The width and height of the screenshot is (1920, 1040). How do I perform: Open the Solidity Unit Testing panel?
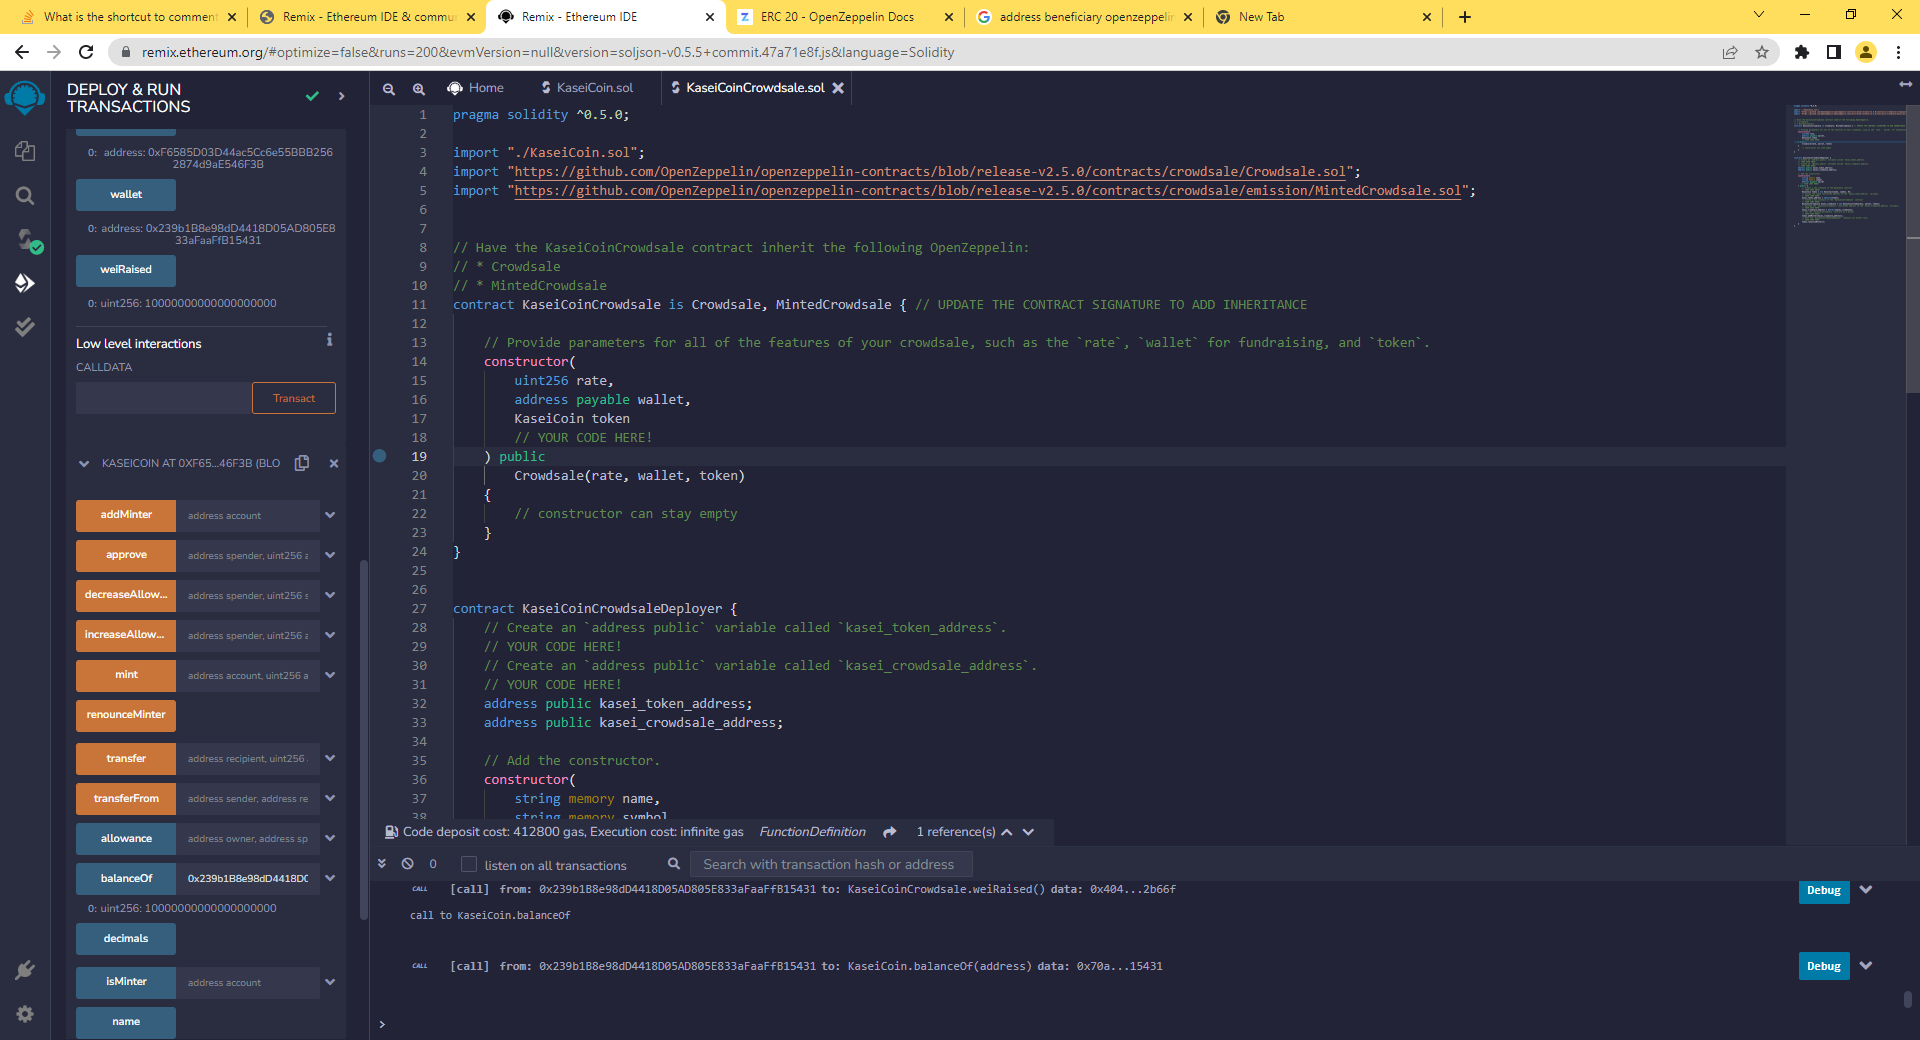[25, 327]
